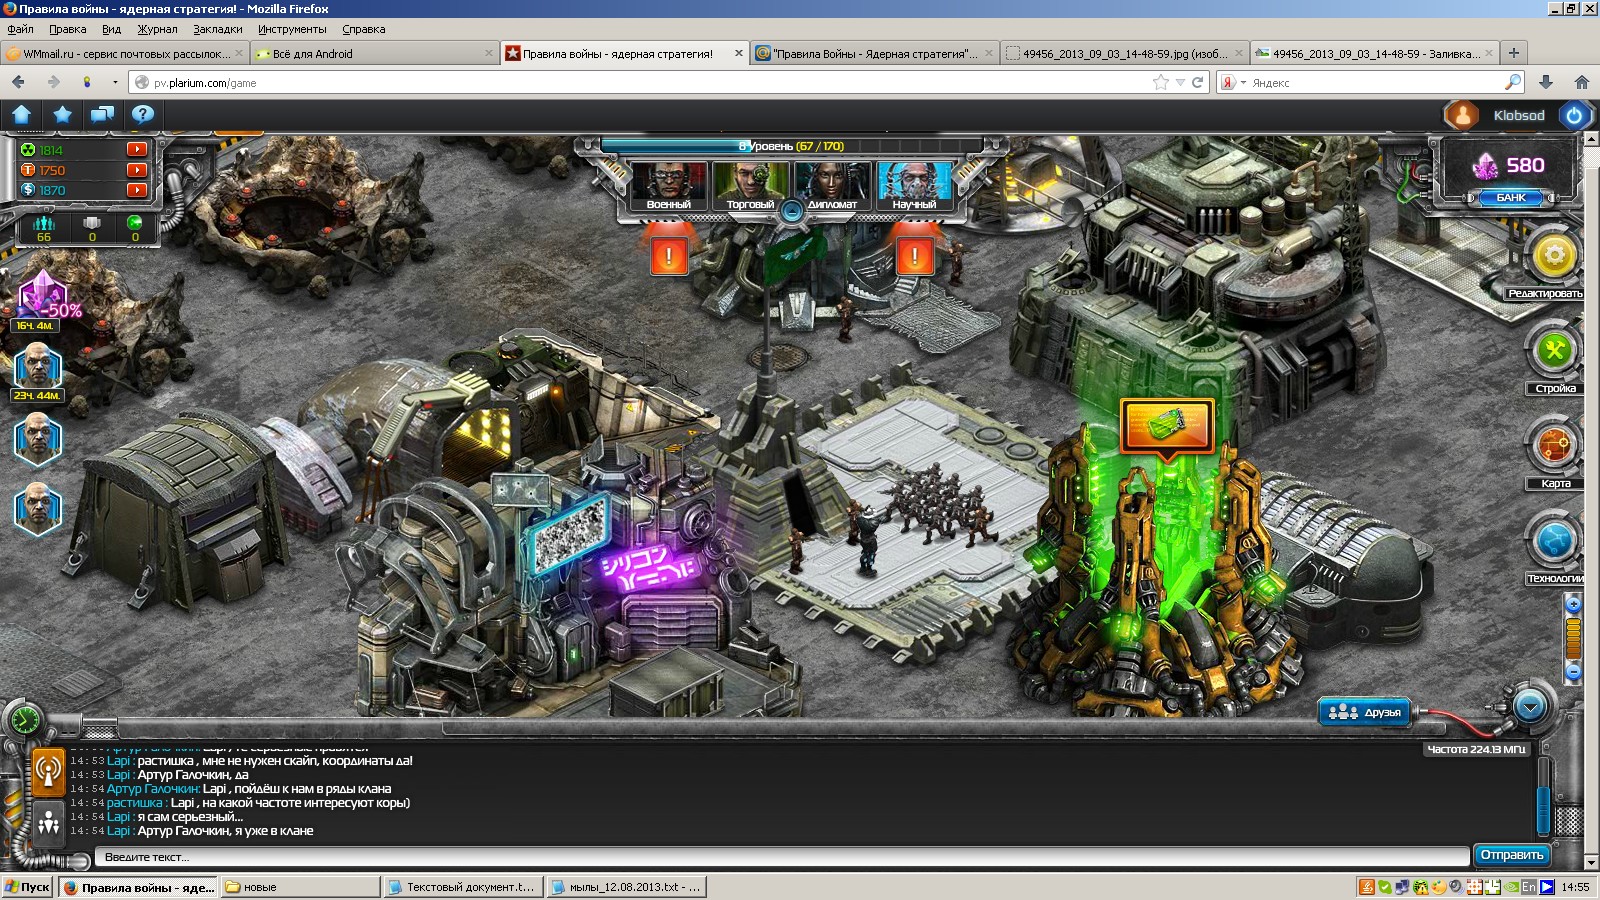The width and height of the screenshot is (1600, 900).
Task: Select the Торговый advisor
Action: (750, 186)
